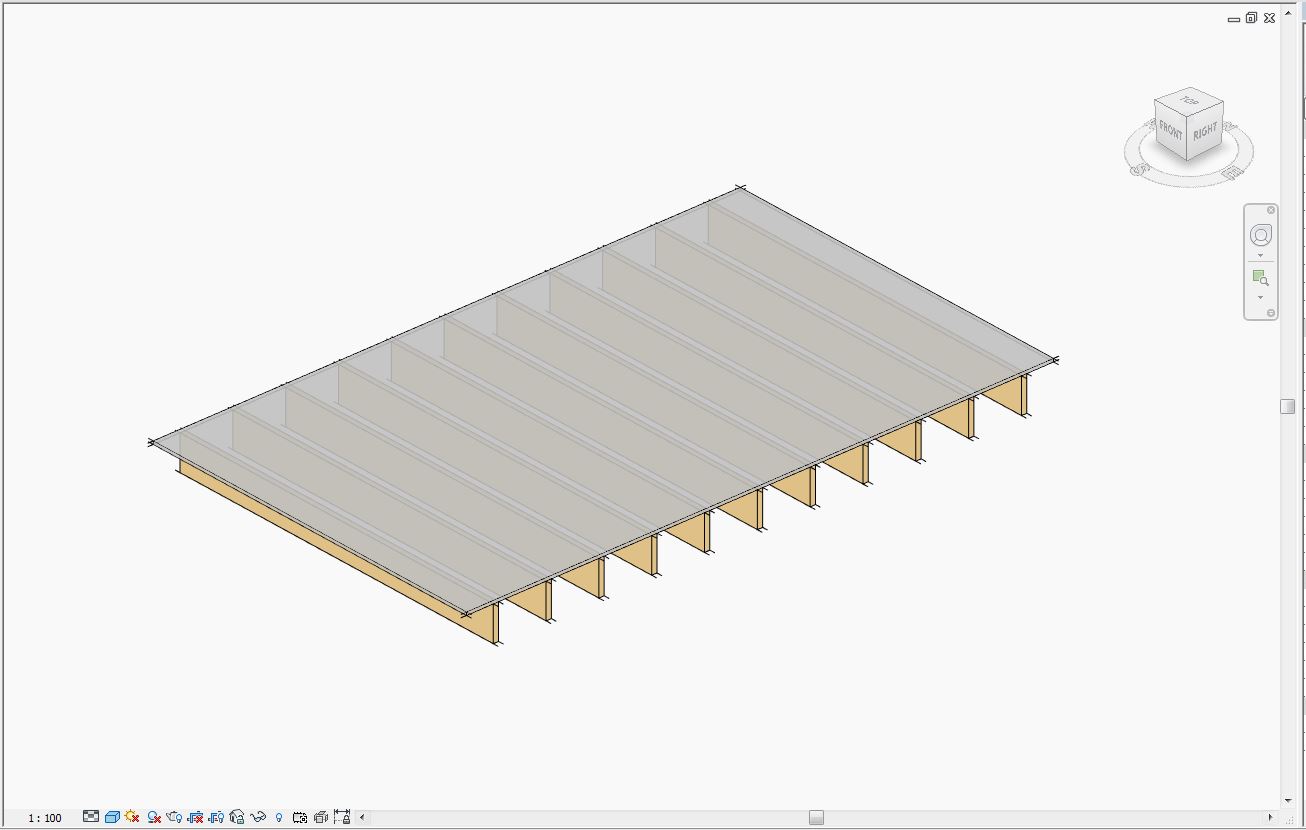This screenshot has height=830, width=1306.
Task: Select the Zoom tool on navigation bar
Action: pyautogui.click(x=1260, y=276)
